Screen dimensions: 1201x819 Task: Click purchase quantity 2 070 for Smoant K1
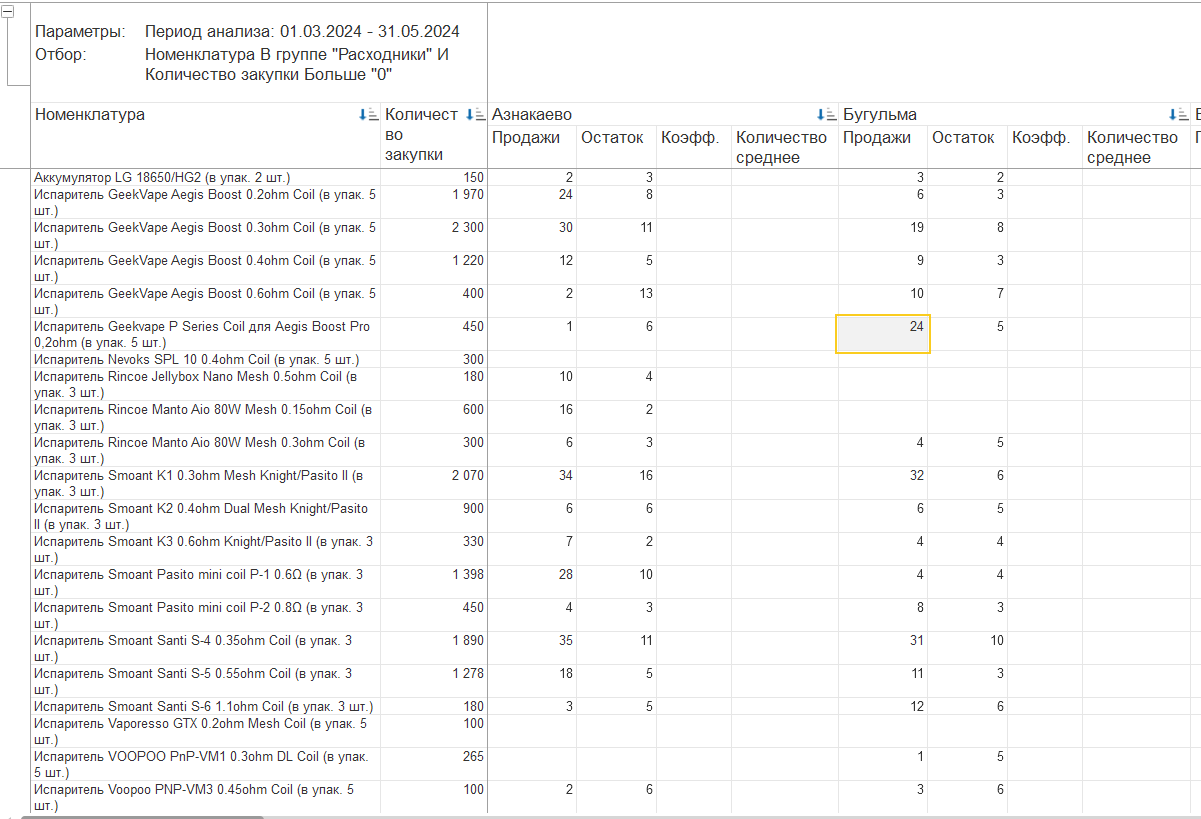point(467,475)
